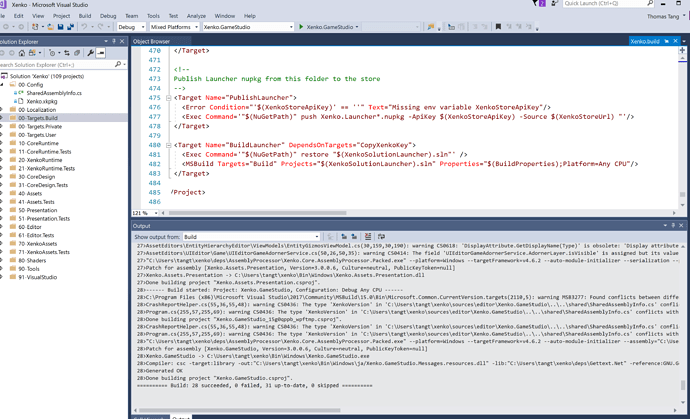Viewport: 690px width, 419px height.
Task: Open the Show output from Build dropdown
Action: tap(251, 237)
